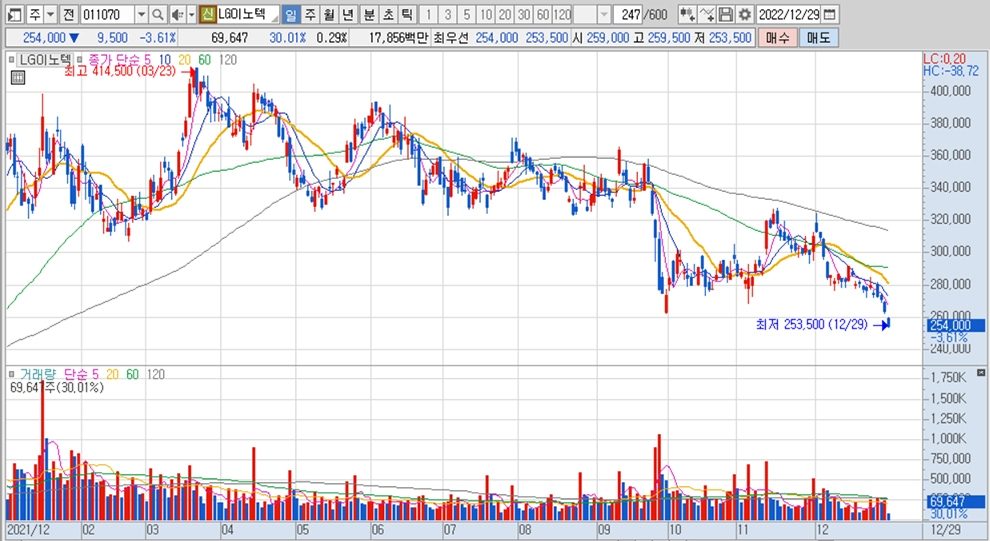Click the stock search magnifier icon
Image resolution: width=990 pixels, height=541 pixels.
click(x=158, y=15)
